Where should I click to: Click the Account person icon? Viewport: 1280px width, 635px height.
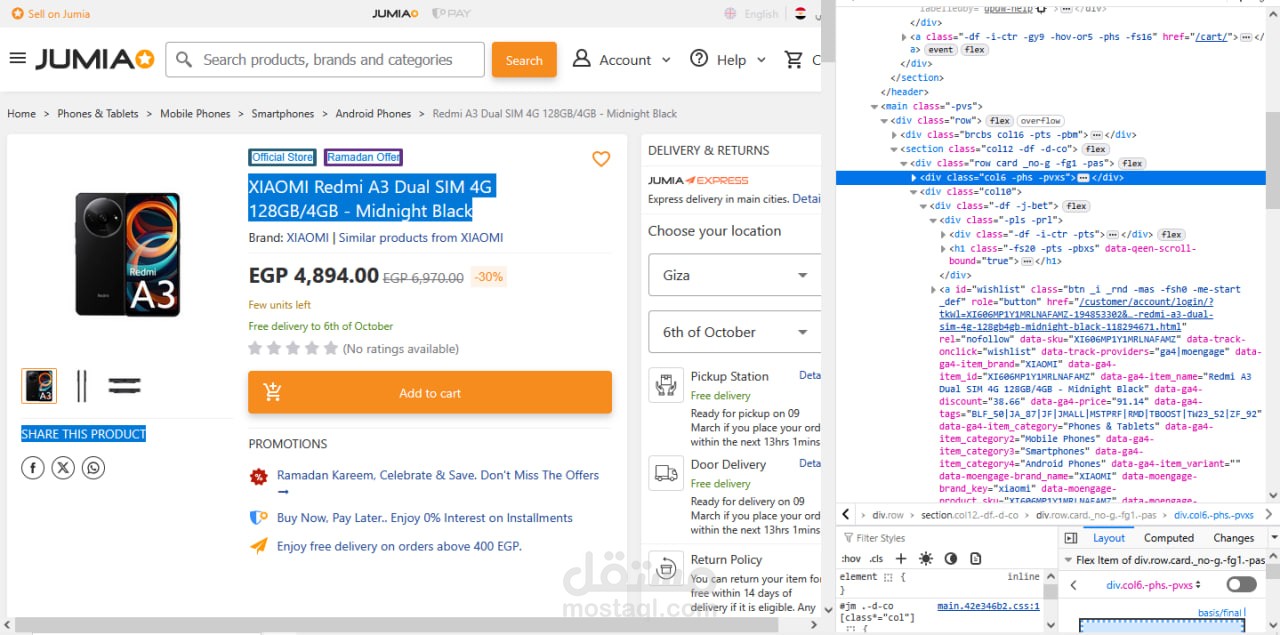(x=581, y=59)
